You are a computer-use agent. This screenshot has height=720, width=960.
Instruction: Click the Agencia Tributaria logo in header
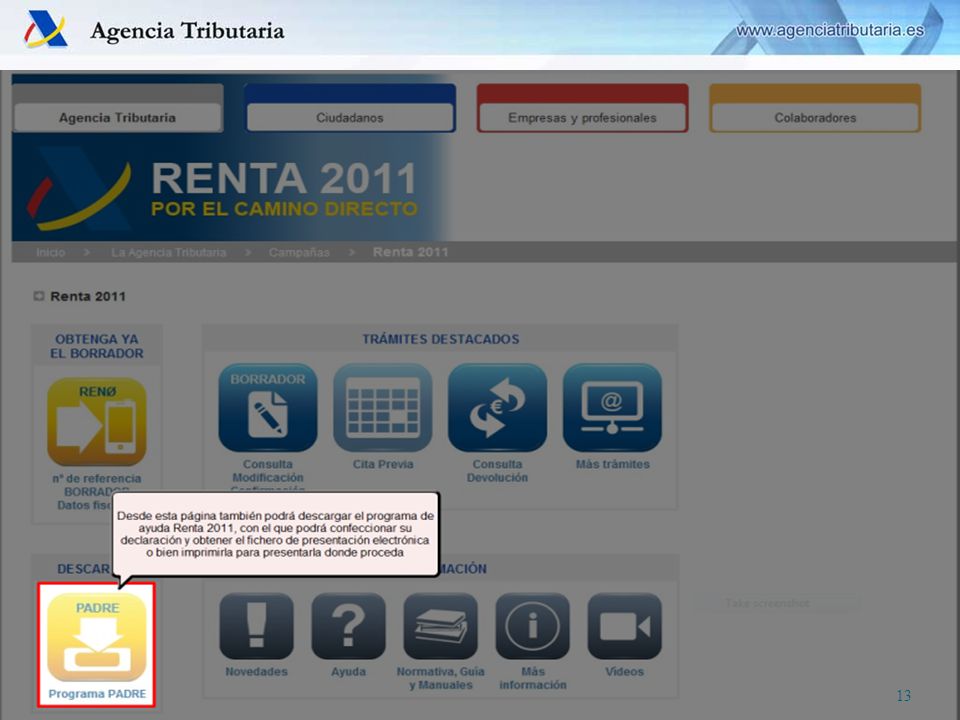[45, 29]
